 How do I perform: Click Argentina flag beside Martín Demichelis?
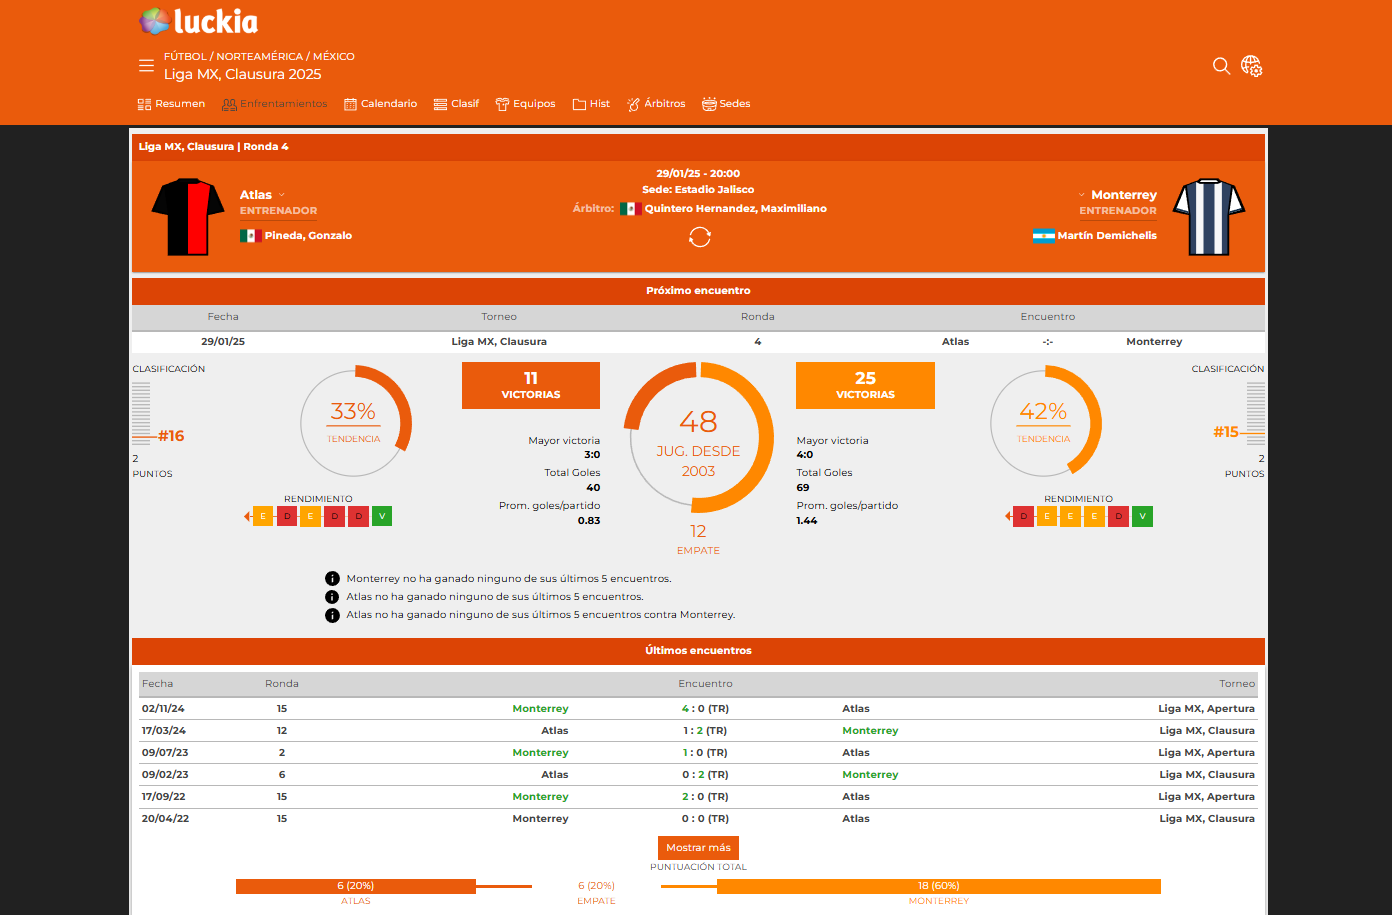[1043, 236]
